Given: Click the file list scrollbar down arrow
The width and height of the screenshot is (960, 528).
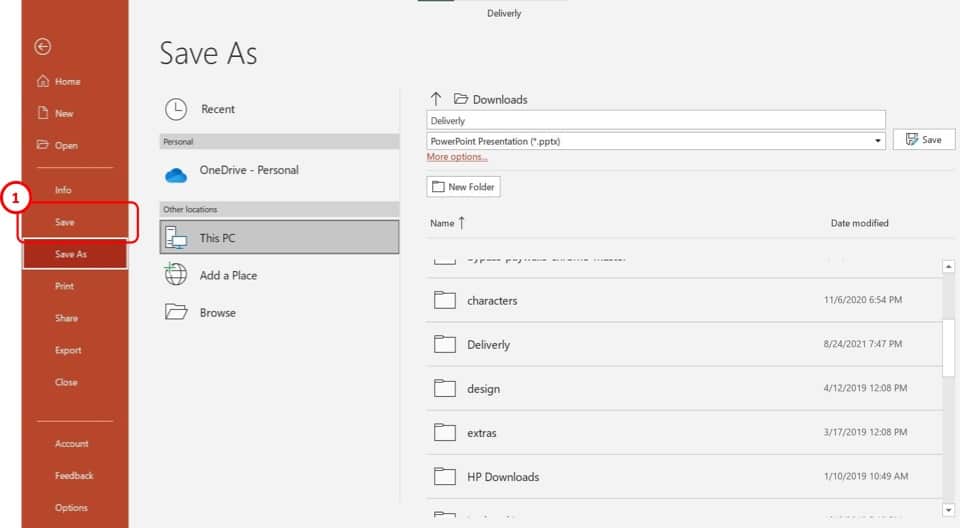Looking at the screenshot, I should pos(948,510).
